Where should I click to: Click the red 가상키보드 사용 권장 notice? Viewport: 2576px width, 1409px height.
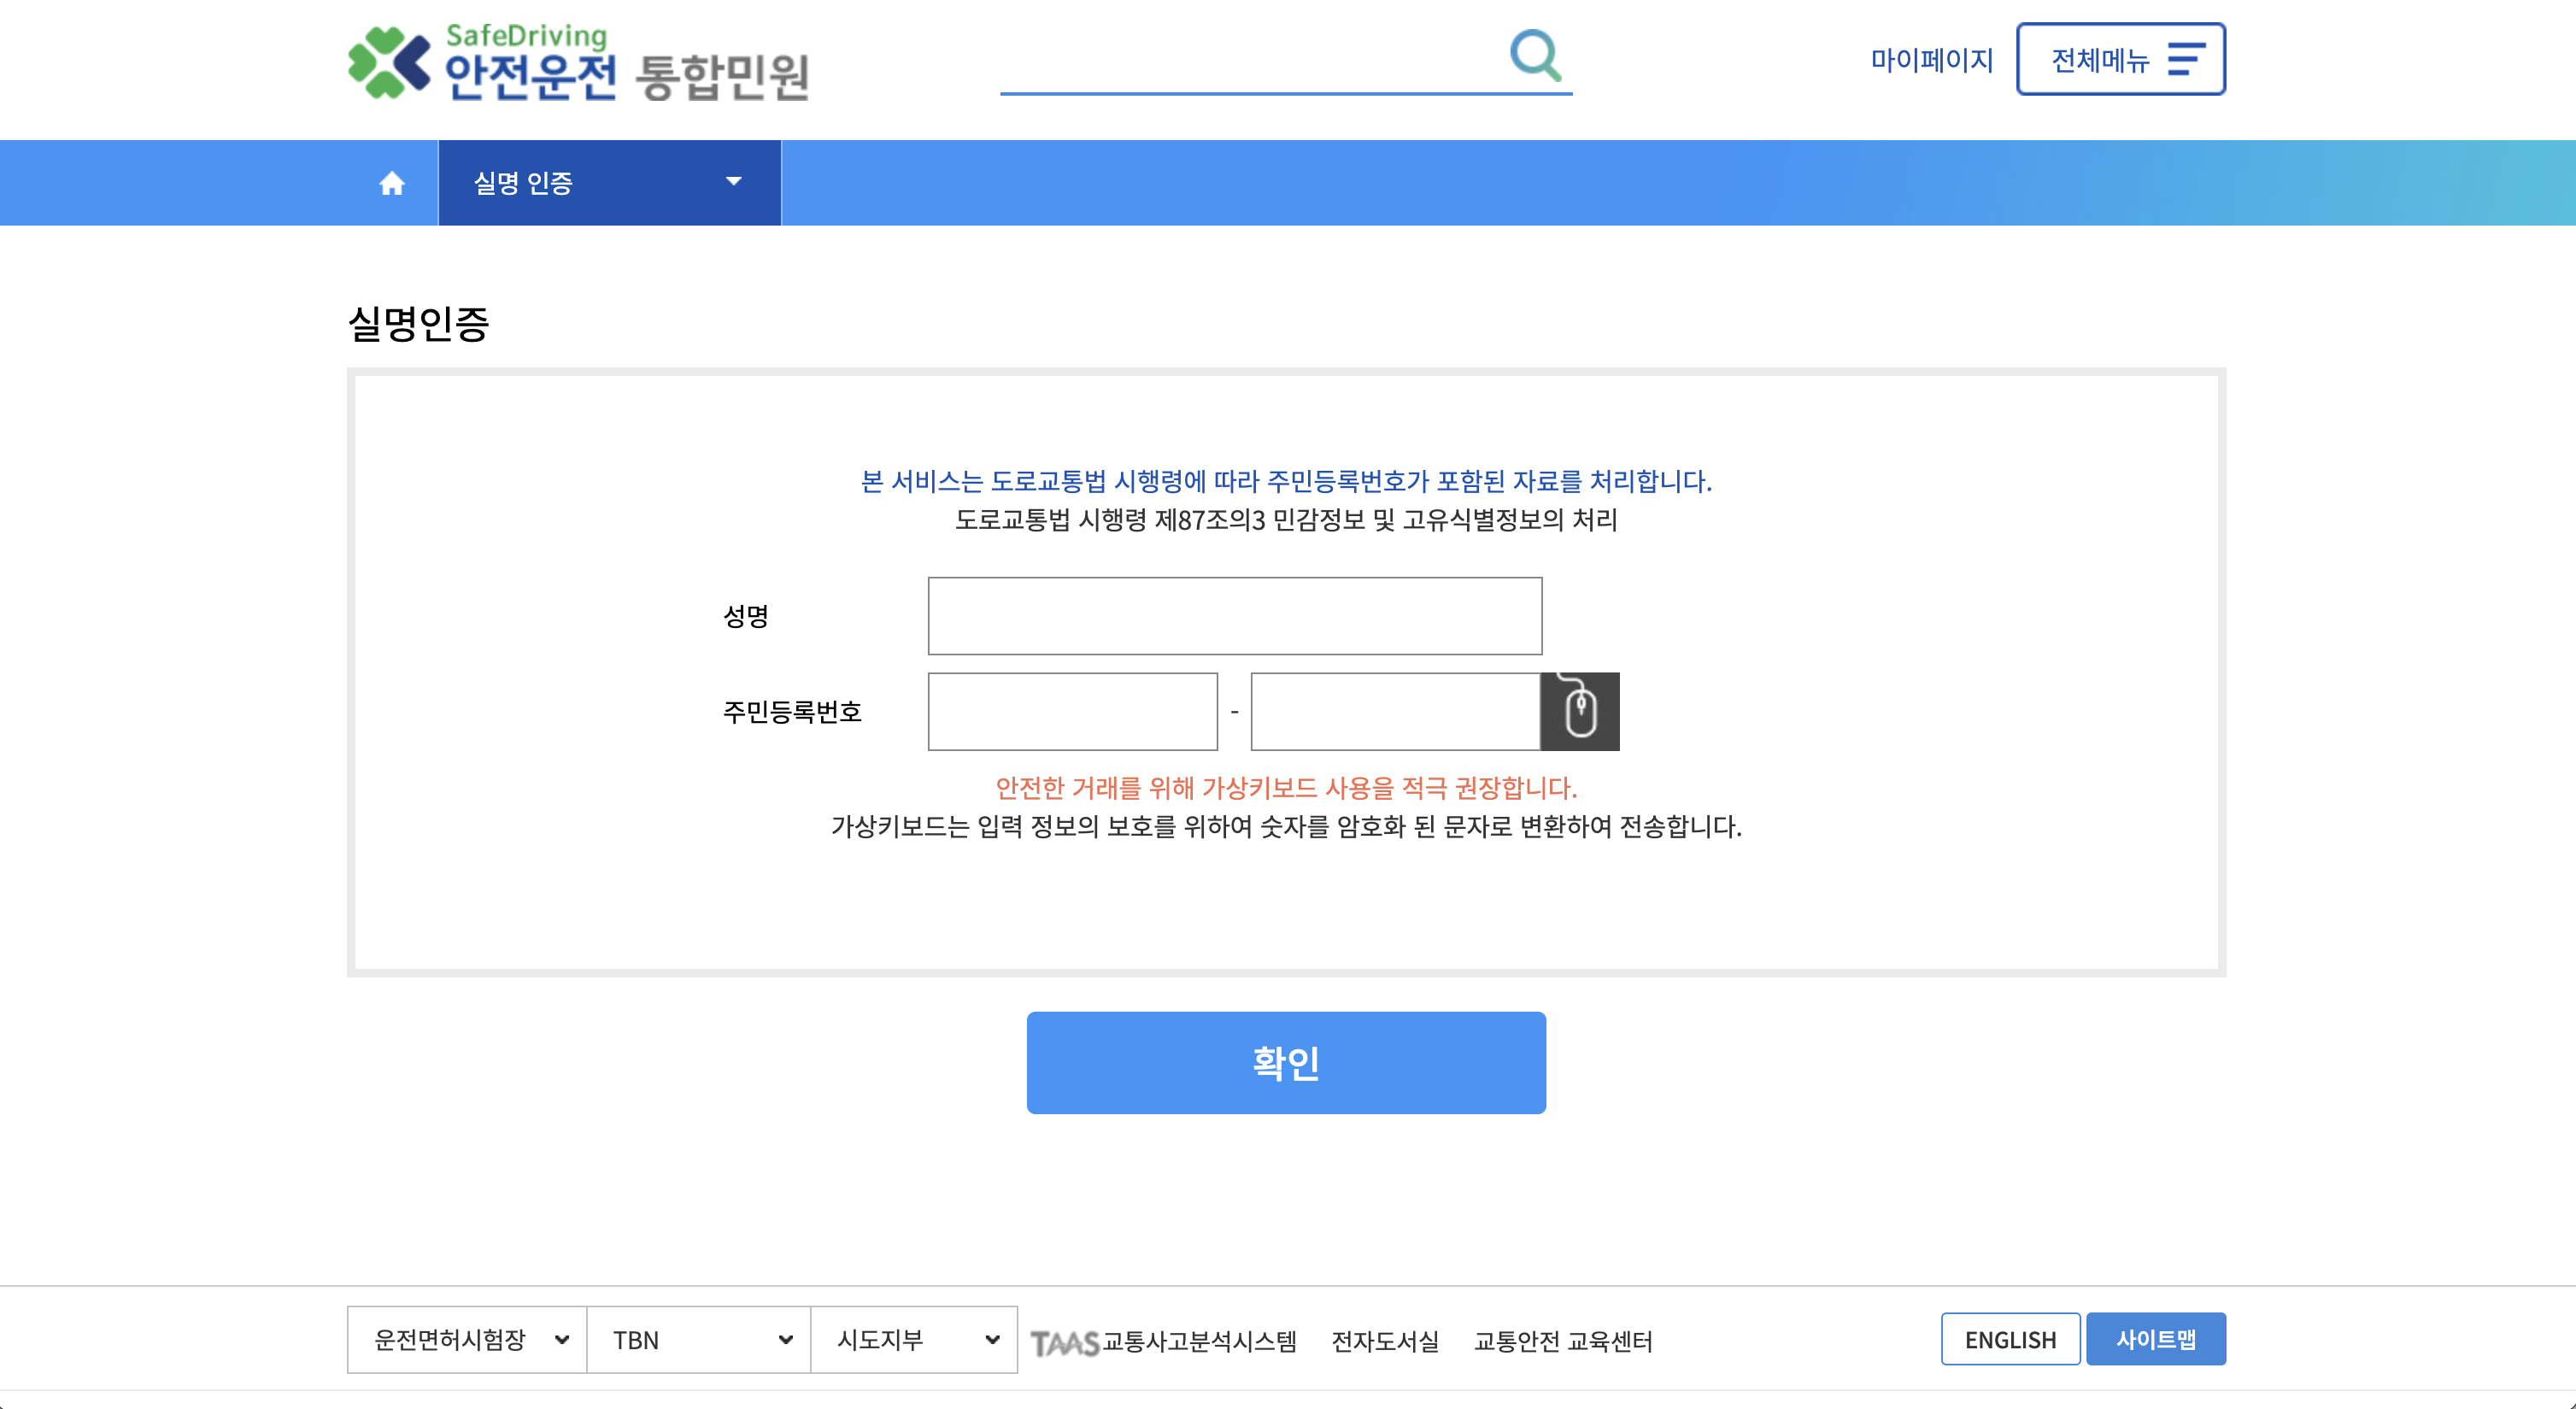(x=1286, y=788)
